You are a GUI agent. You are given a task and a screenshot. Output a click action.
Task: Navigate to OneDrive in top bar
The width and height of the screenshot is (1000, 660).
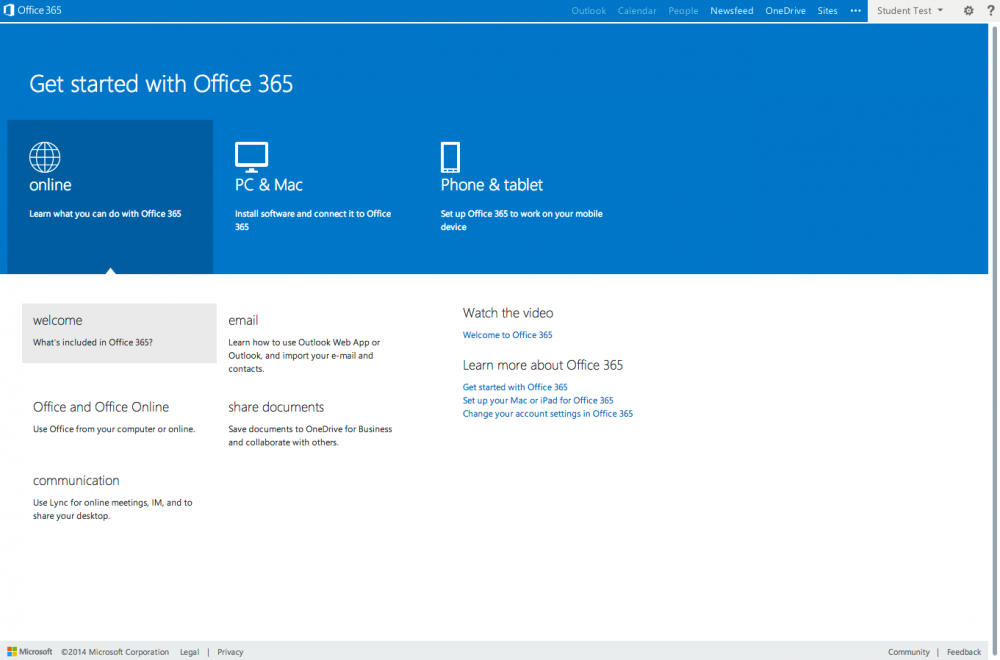point(785,11)
